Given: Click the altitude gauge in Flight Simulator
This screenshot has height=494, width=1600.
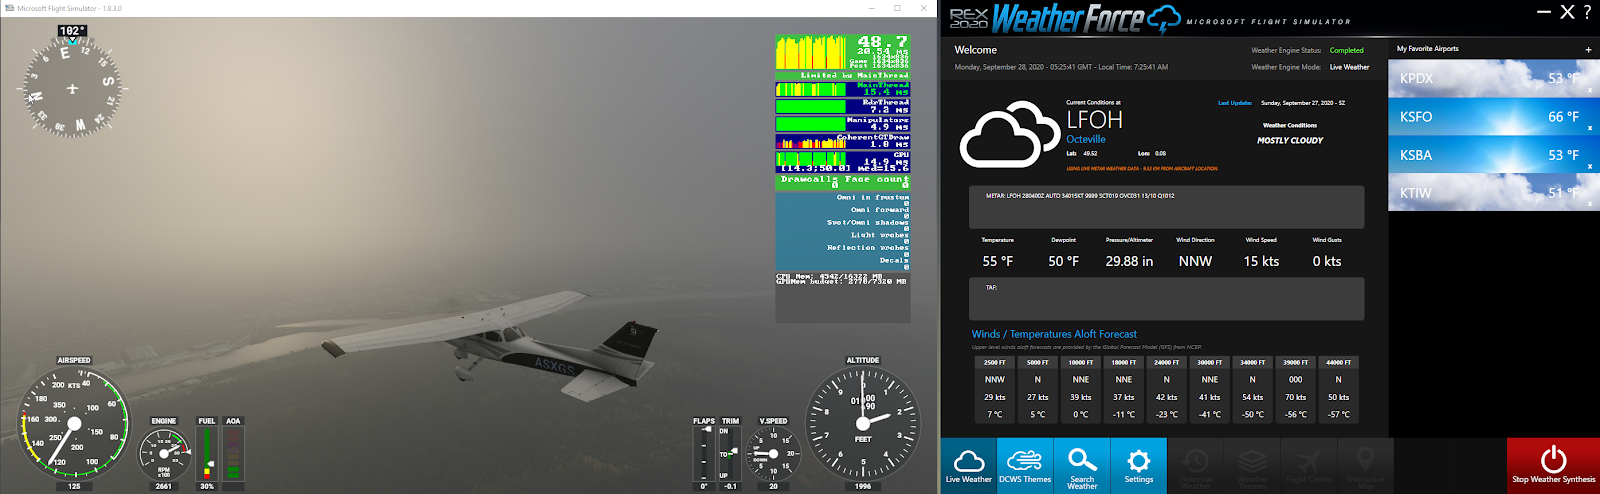Looking at the screenshot, I should (863, 424).
